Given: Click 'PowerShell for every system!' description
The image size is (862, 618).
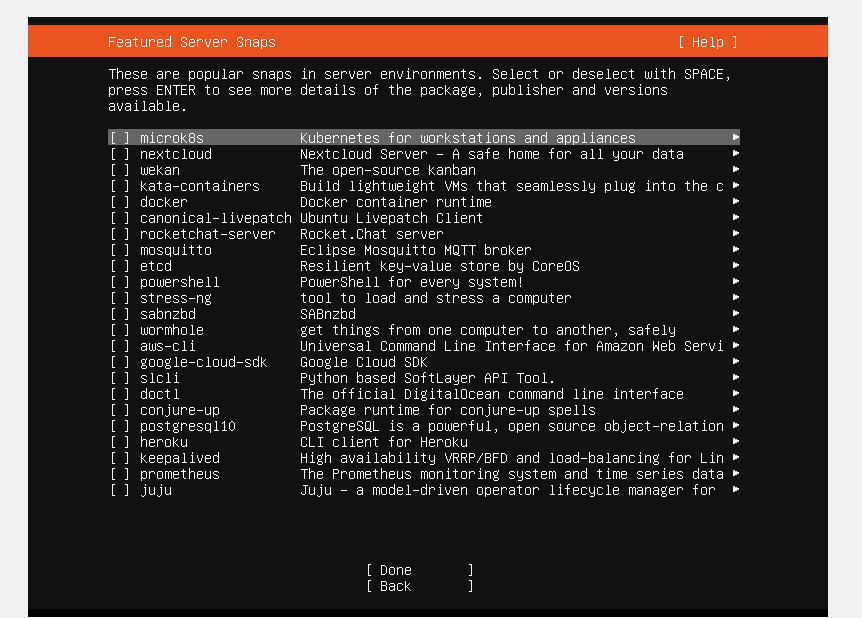Looking at the screenshot, I should click(x=412, y=282).
